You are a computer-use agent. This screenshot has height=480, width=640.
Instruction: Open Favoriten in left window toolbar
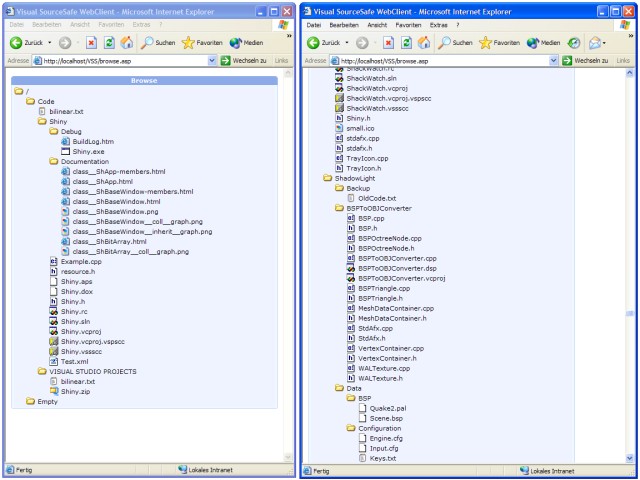tap(202, 42)
